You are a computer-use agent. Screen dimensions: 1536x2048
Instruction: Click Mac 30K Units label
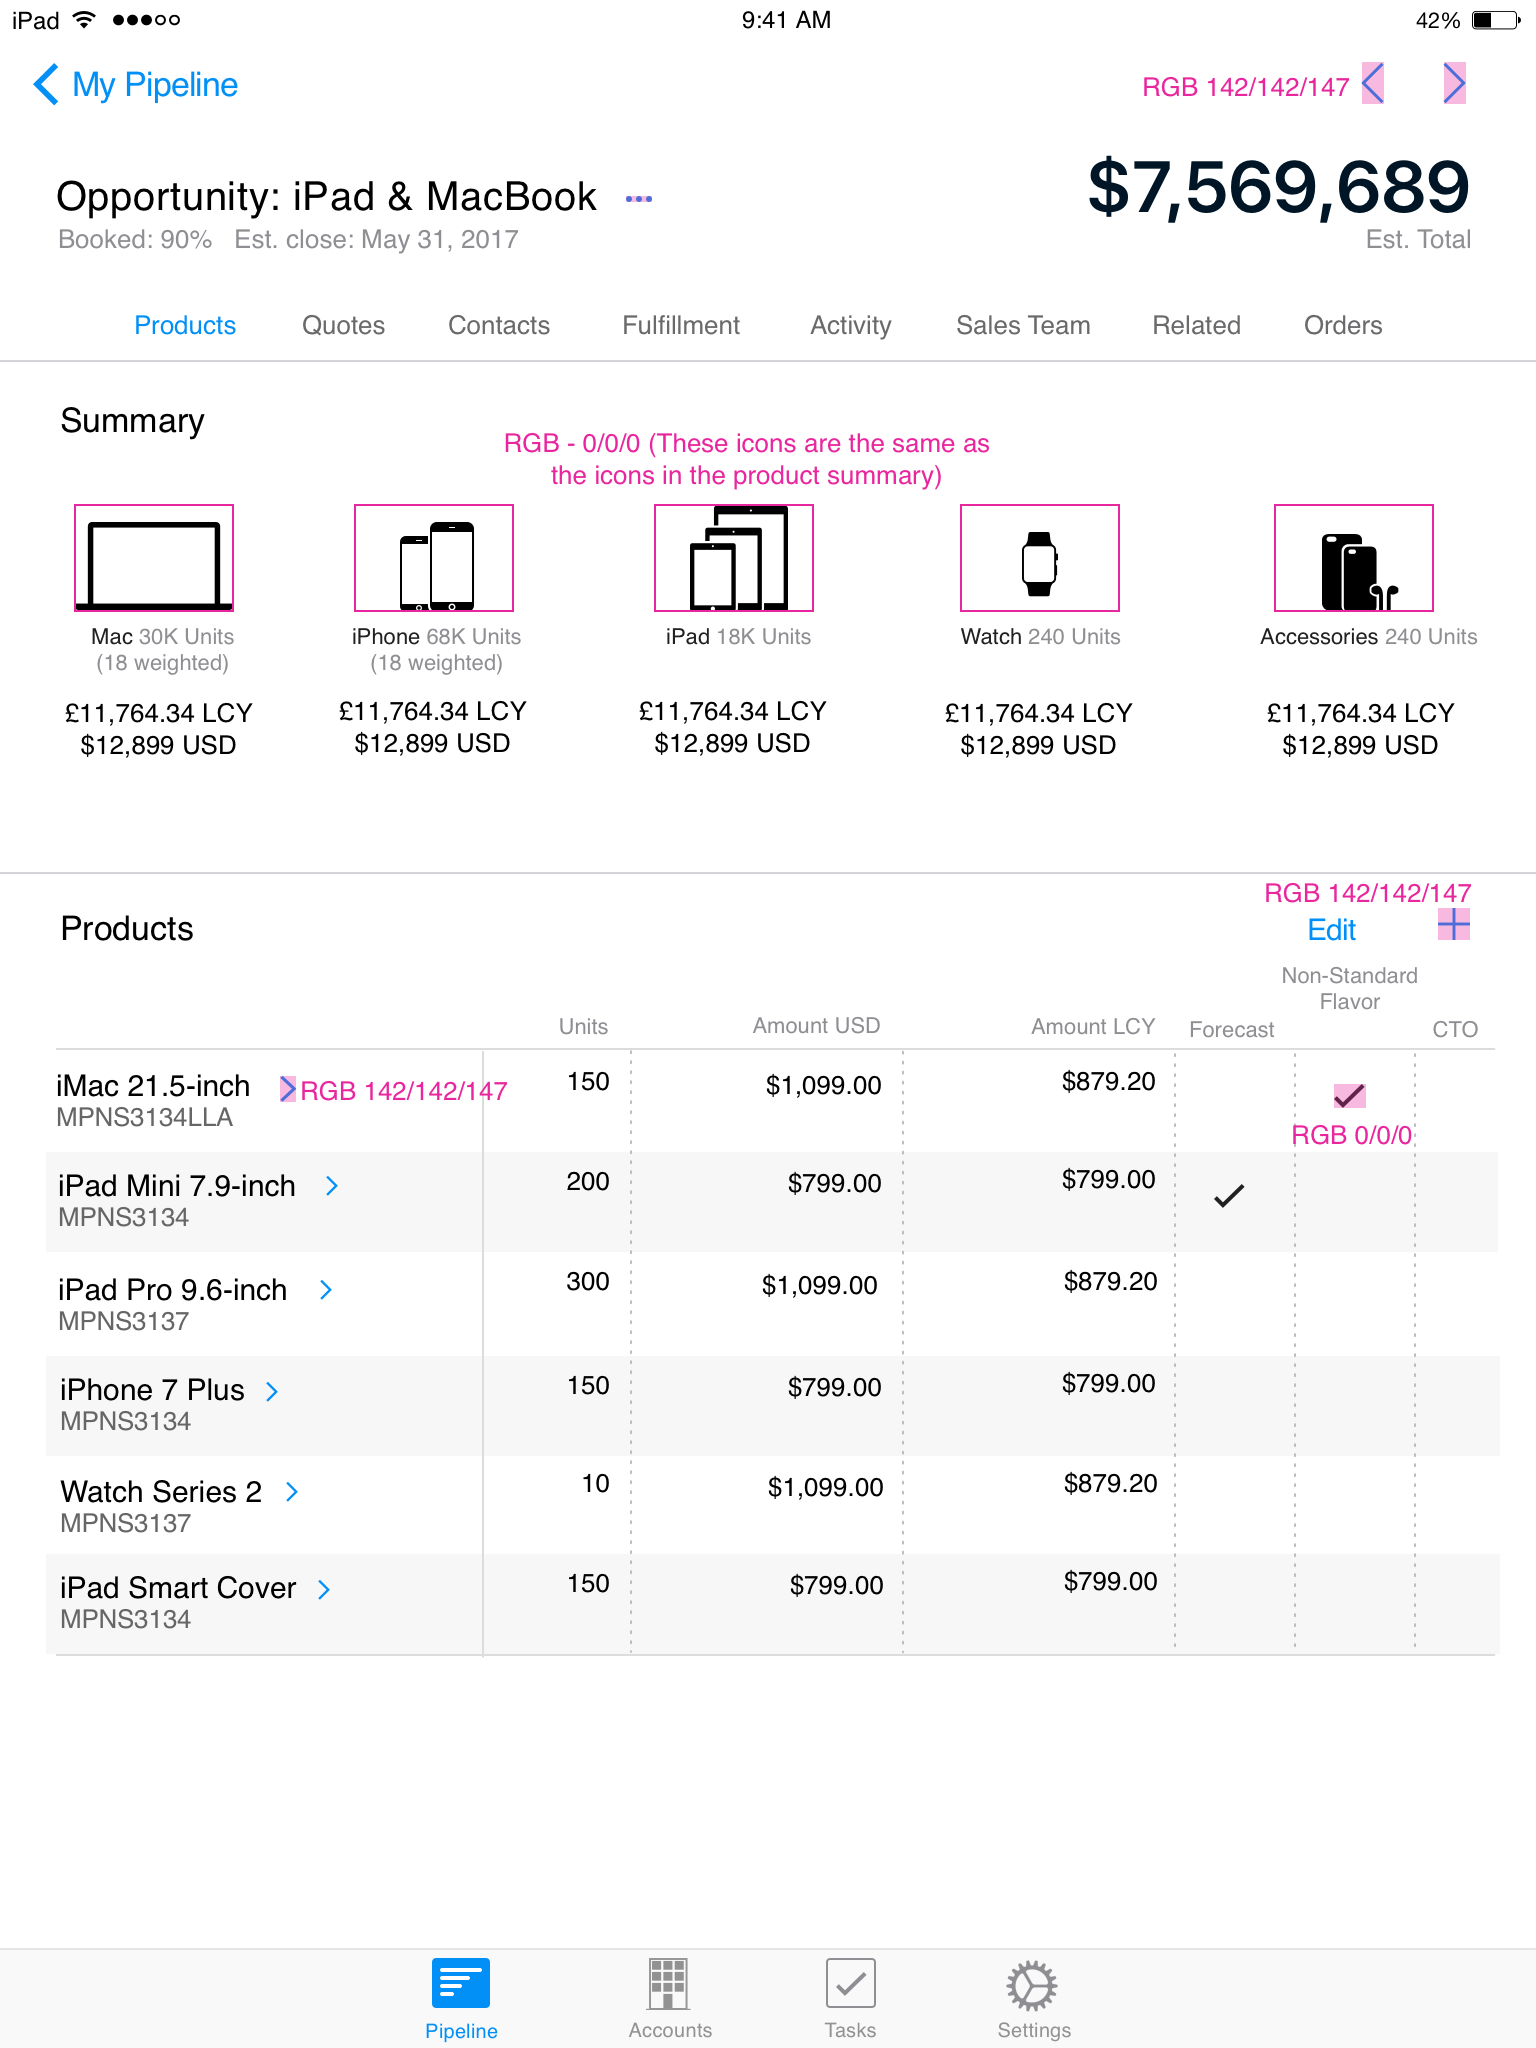tap(163, 637)
